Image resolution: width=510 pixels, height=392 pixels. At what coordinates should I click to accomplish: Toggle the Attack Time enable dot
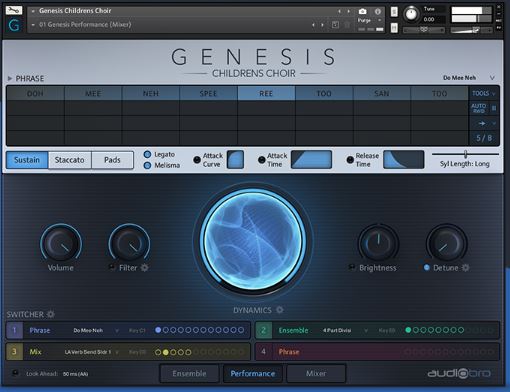tap(262, 160)
